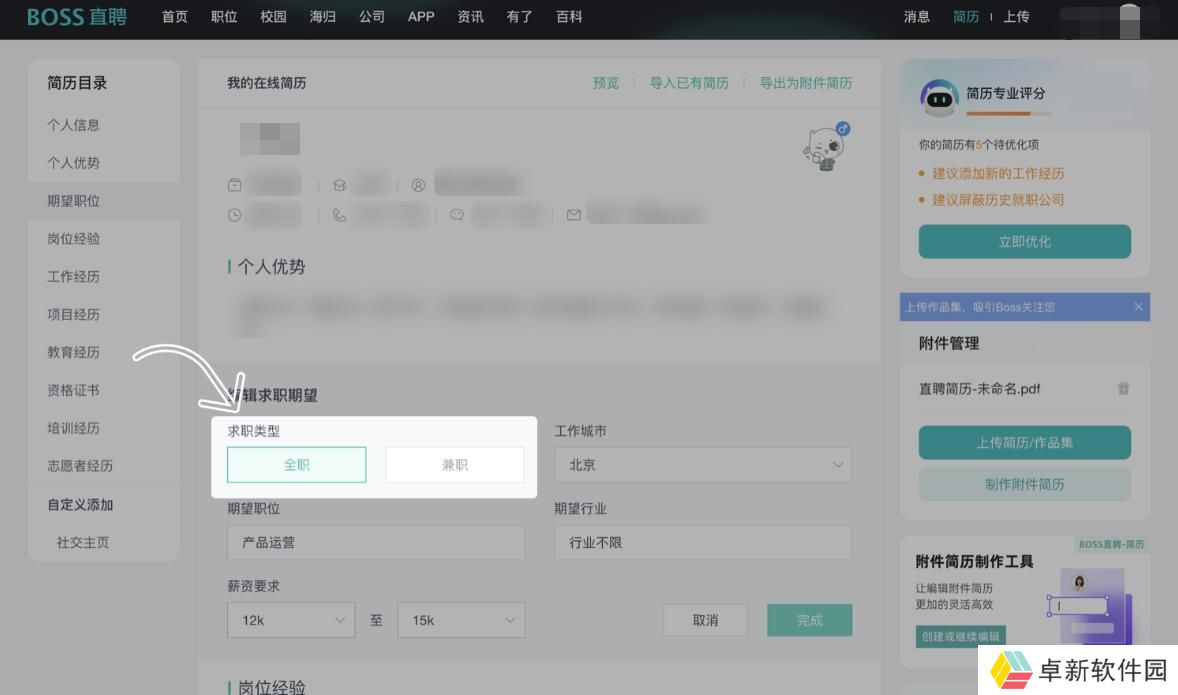
Task: Click the BOSS直聘 logo
Action: point(77,17)
